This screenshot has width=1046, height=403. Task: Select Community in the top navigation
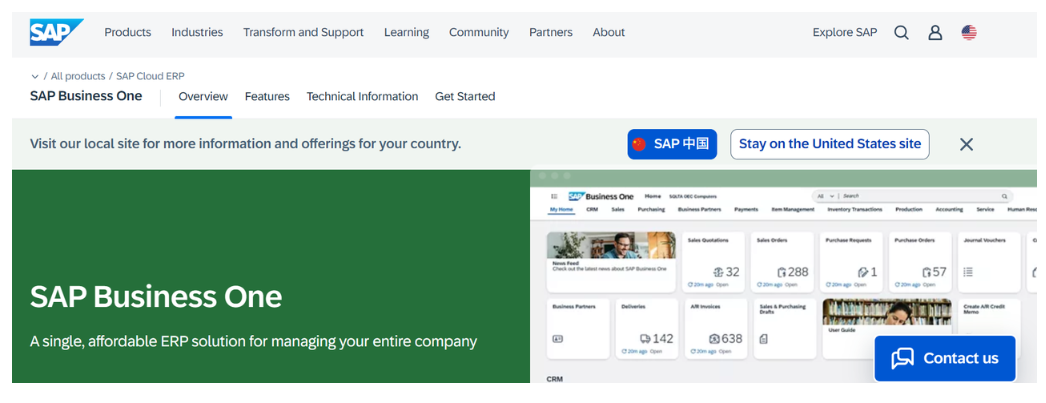coord(479,32)
